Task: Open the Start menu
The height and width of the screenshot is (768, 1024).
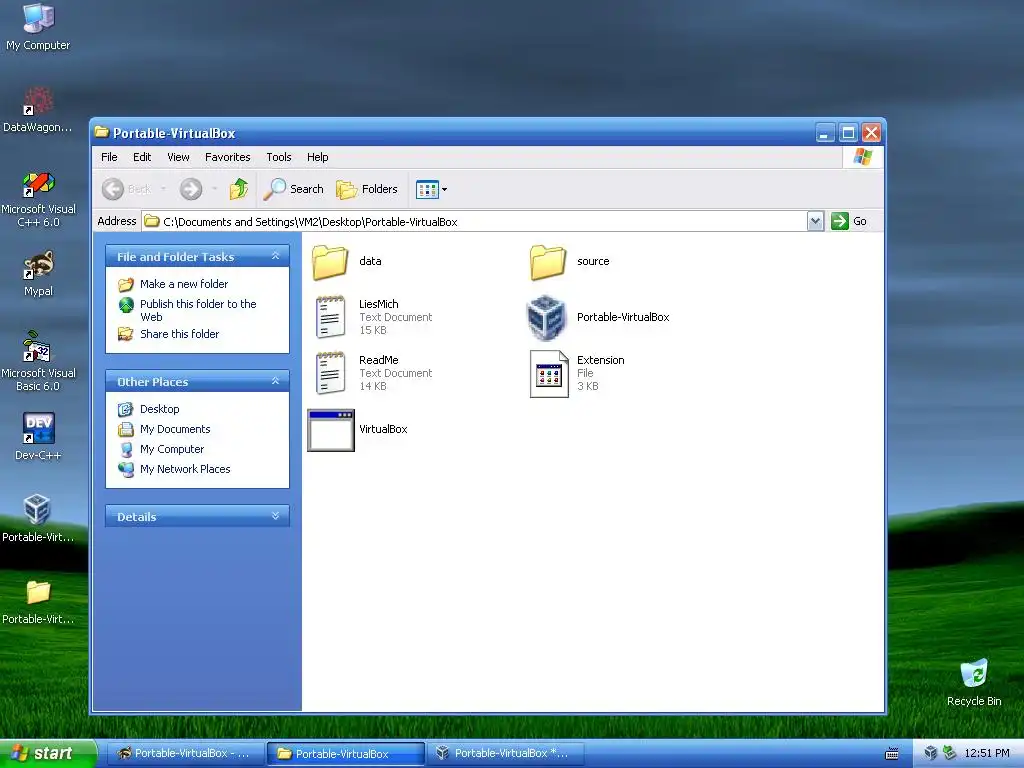Action: click(x=48, y=753)
